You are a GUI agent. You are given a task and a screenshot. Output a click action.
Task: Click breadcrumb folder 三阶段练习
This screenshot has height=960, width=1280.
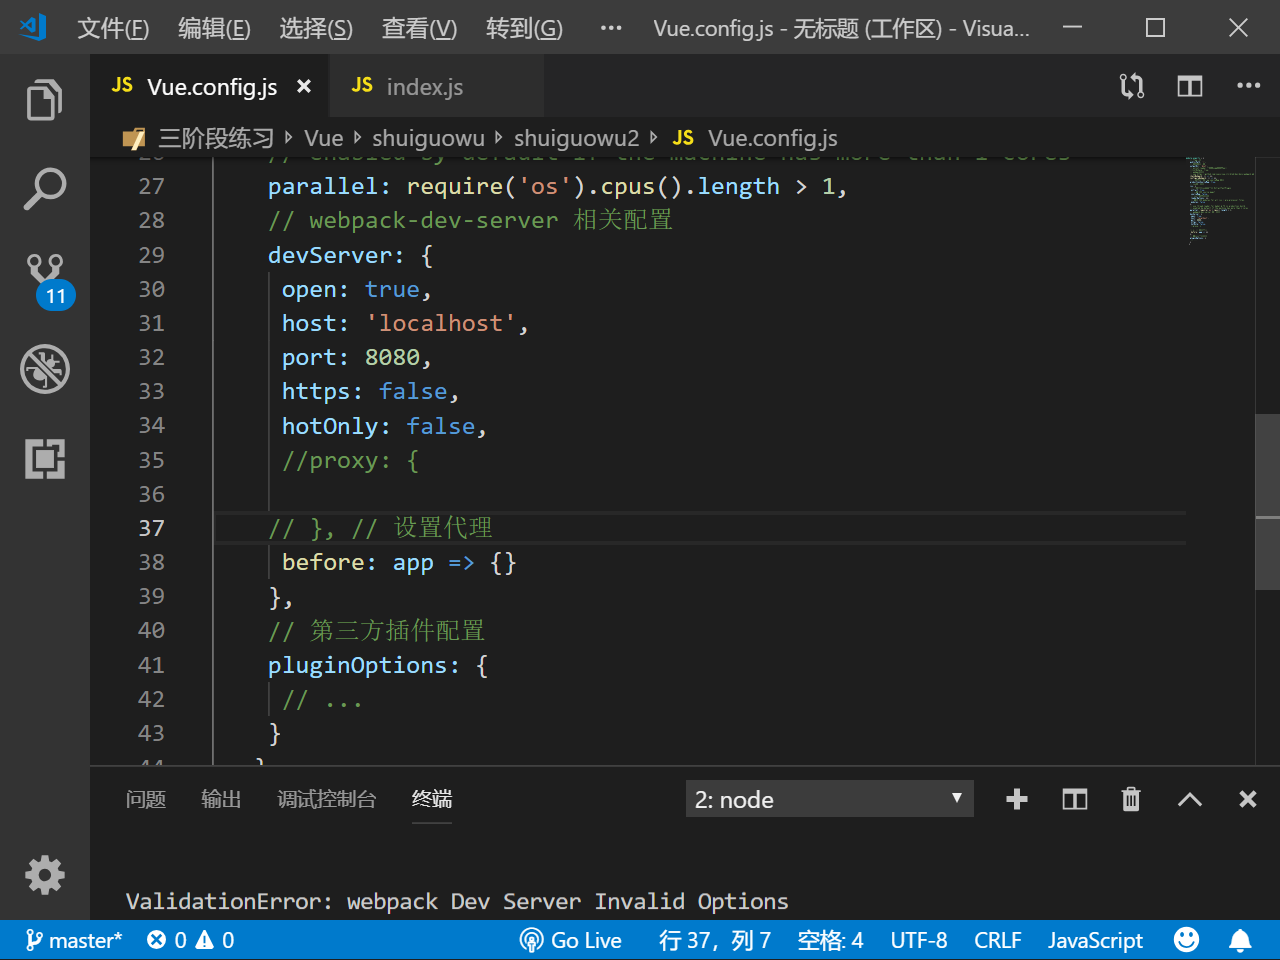[x=215, y=138]
